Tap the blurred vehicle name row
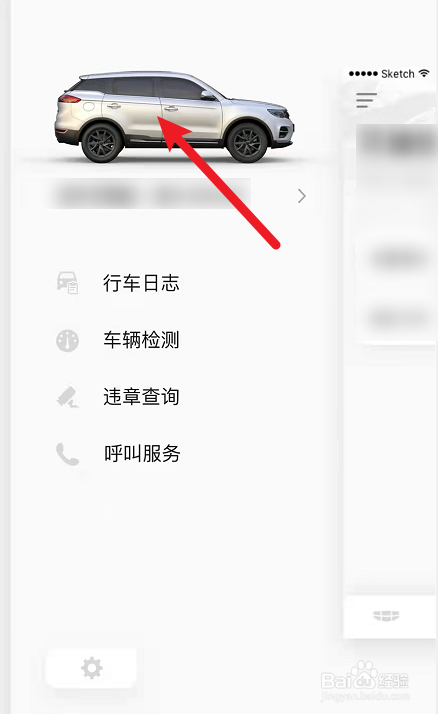This screenshot has height=714, width=438. click(x=150, y=195)
